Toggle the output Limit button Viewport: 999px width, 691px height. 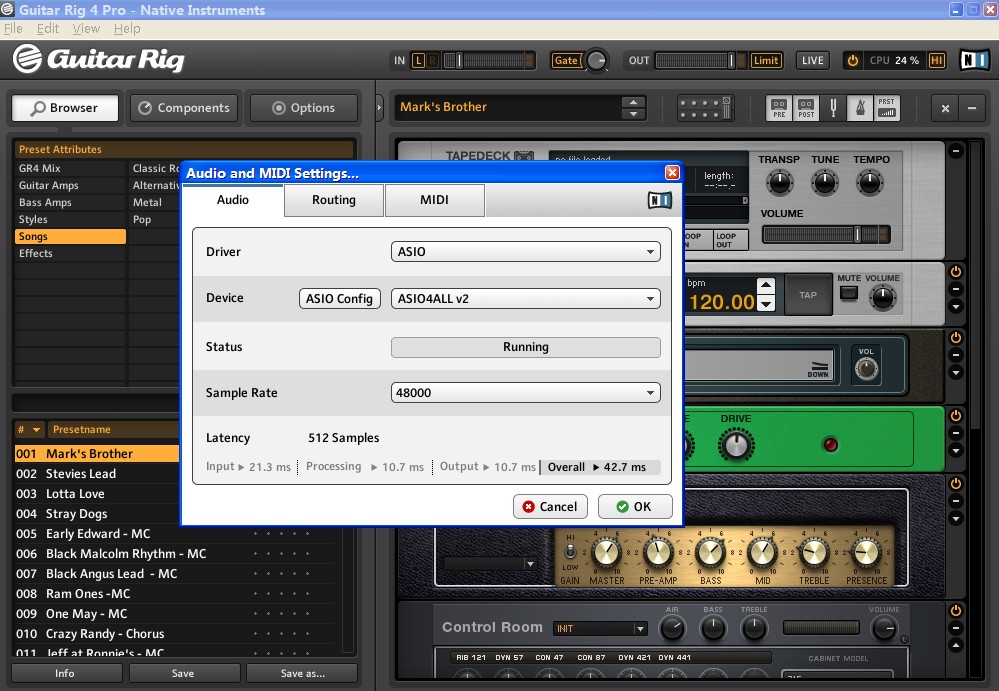(765, 61)
